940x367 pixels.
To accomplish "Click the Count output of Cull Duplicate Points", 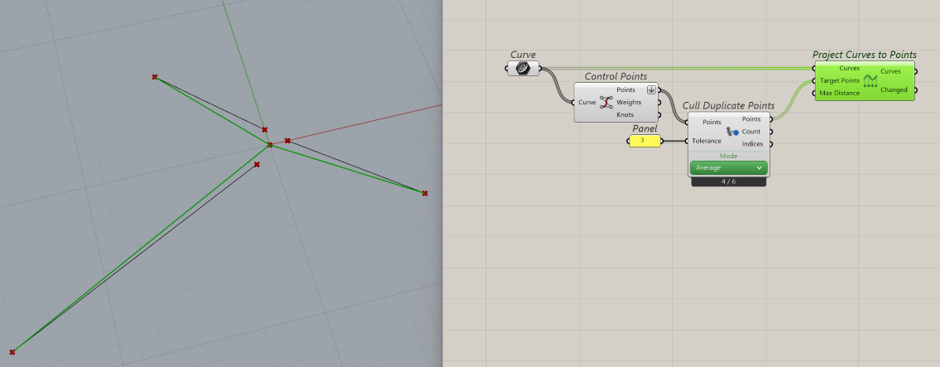I will pyautogui.click(x=751, y=132).
